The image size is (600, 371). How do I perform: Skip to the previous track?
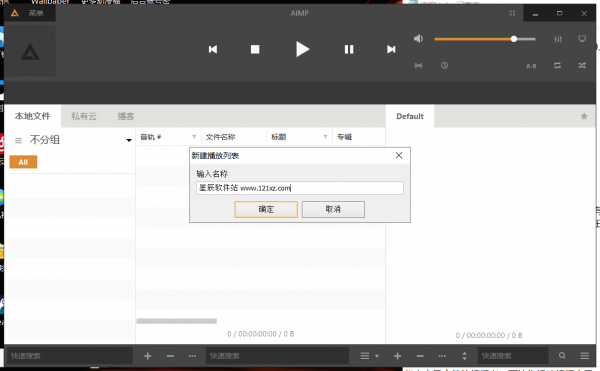coord(213,49)
